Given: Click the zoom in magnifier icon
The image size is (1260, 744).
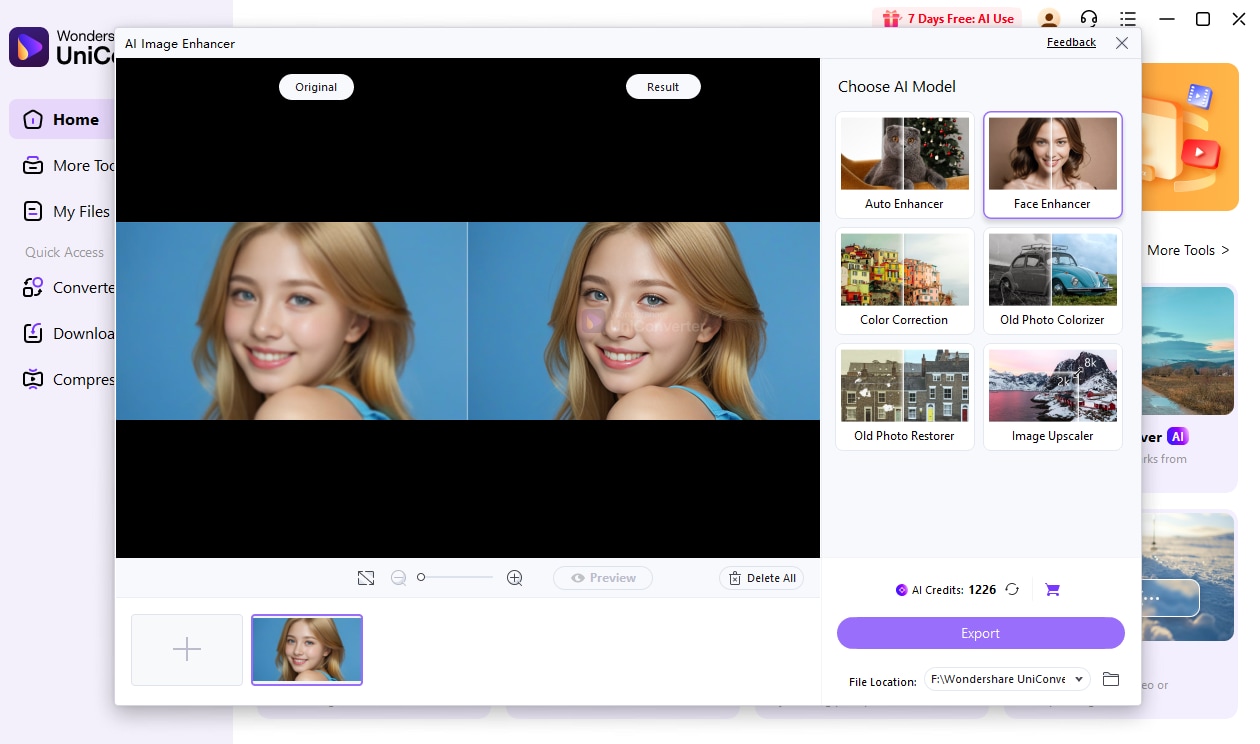Looking at the screenshot, I should 515,578.
